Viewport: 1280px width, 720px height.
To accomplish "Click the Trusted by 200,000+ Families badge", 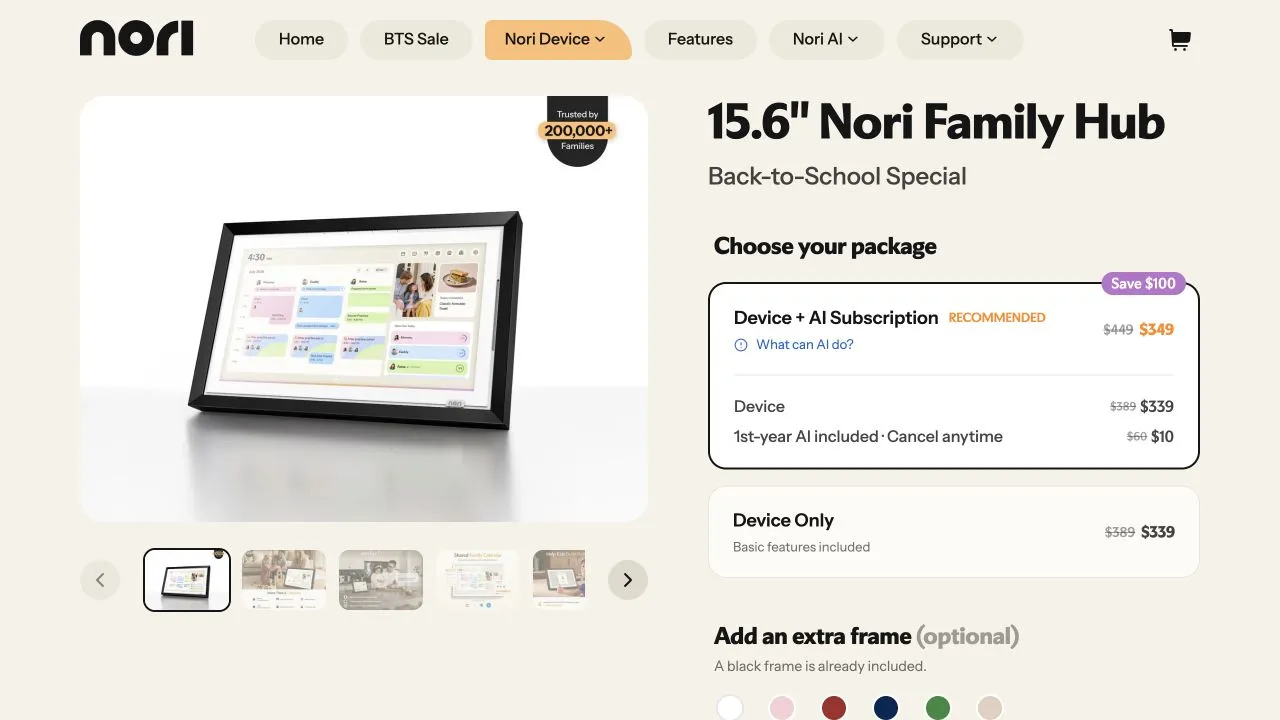I will pos(578,131).
